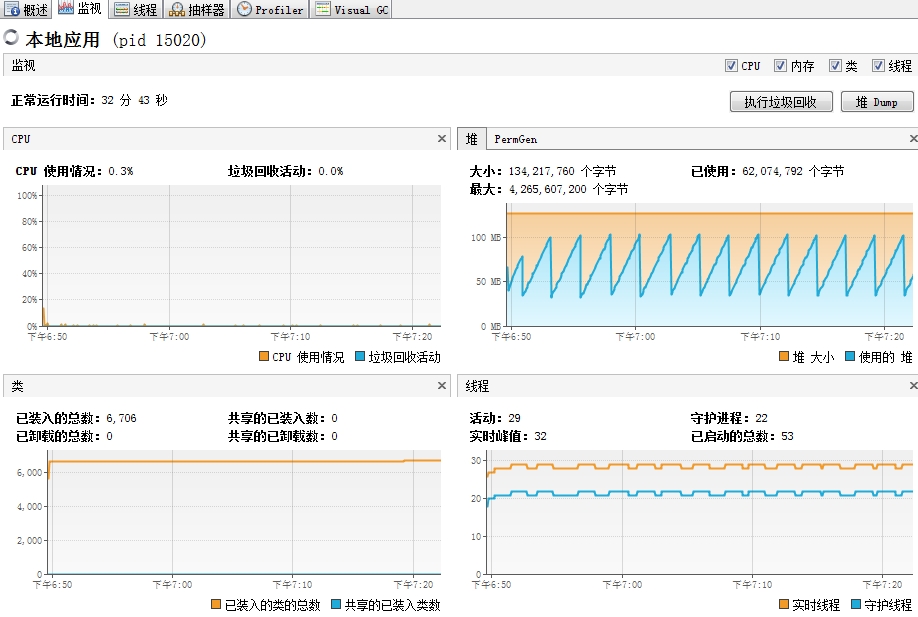Click the 抽样器 tab sampler icon
This screenshot has width=918, height=617.
pos(177,9)
